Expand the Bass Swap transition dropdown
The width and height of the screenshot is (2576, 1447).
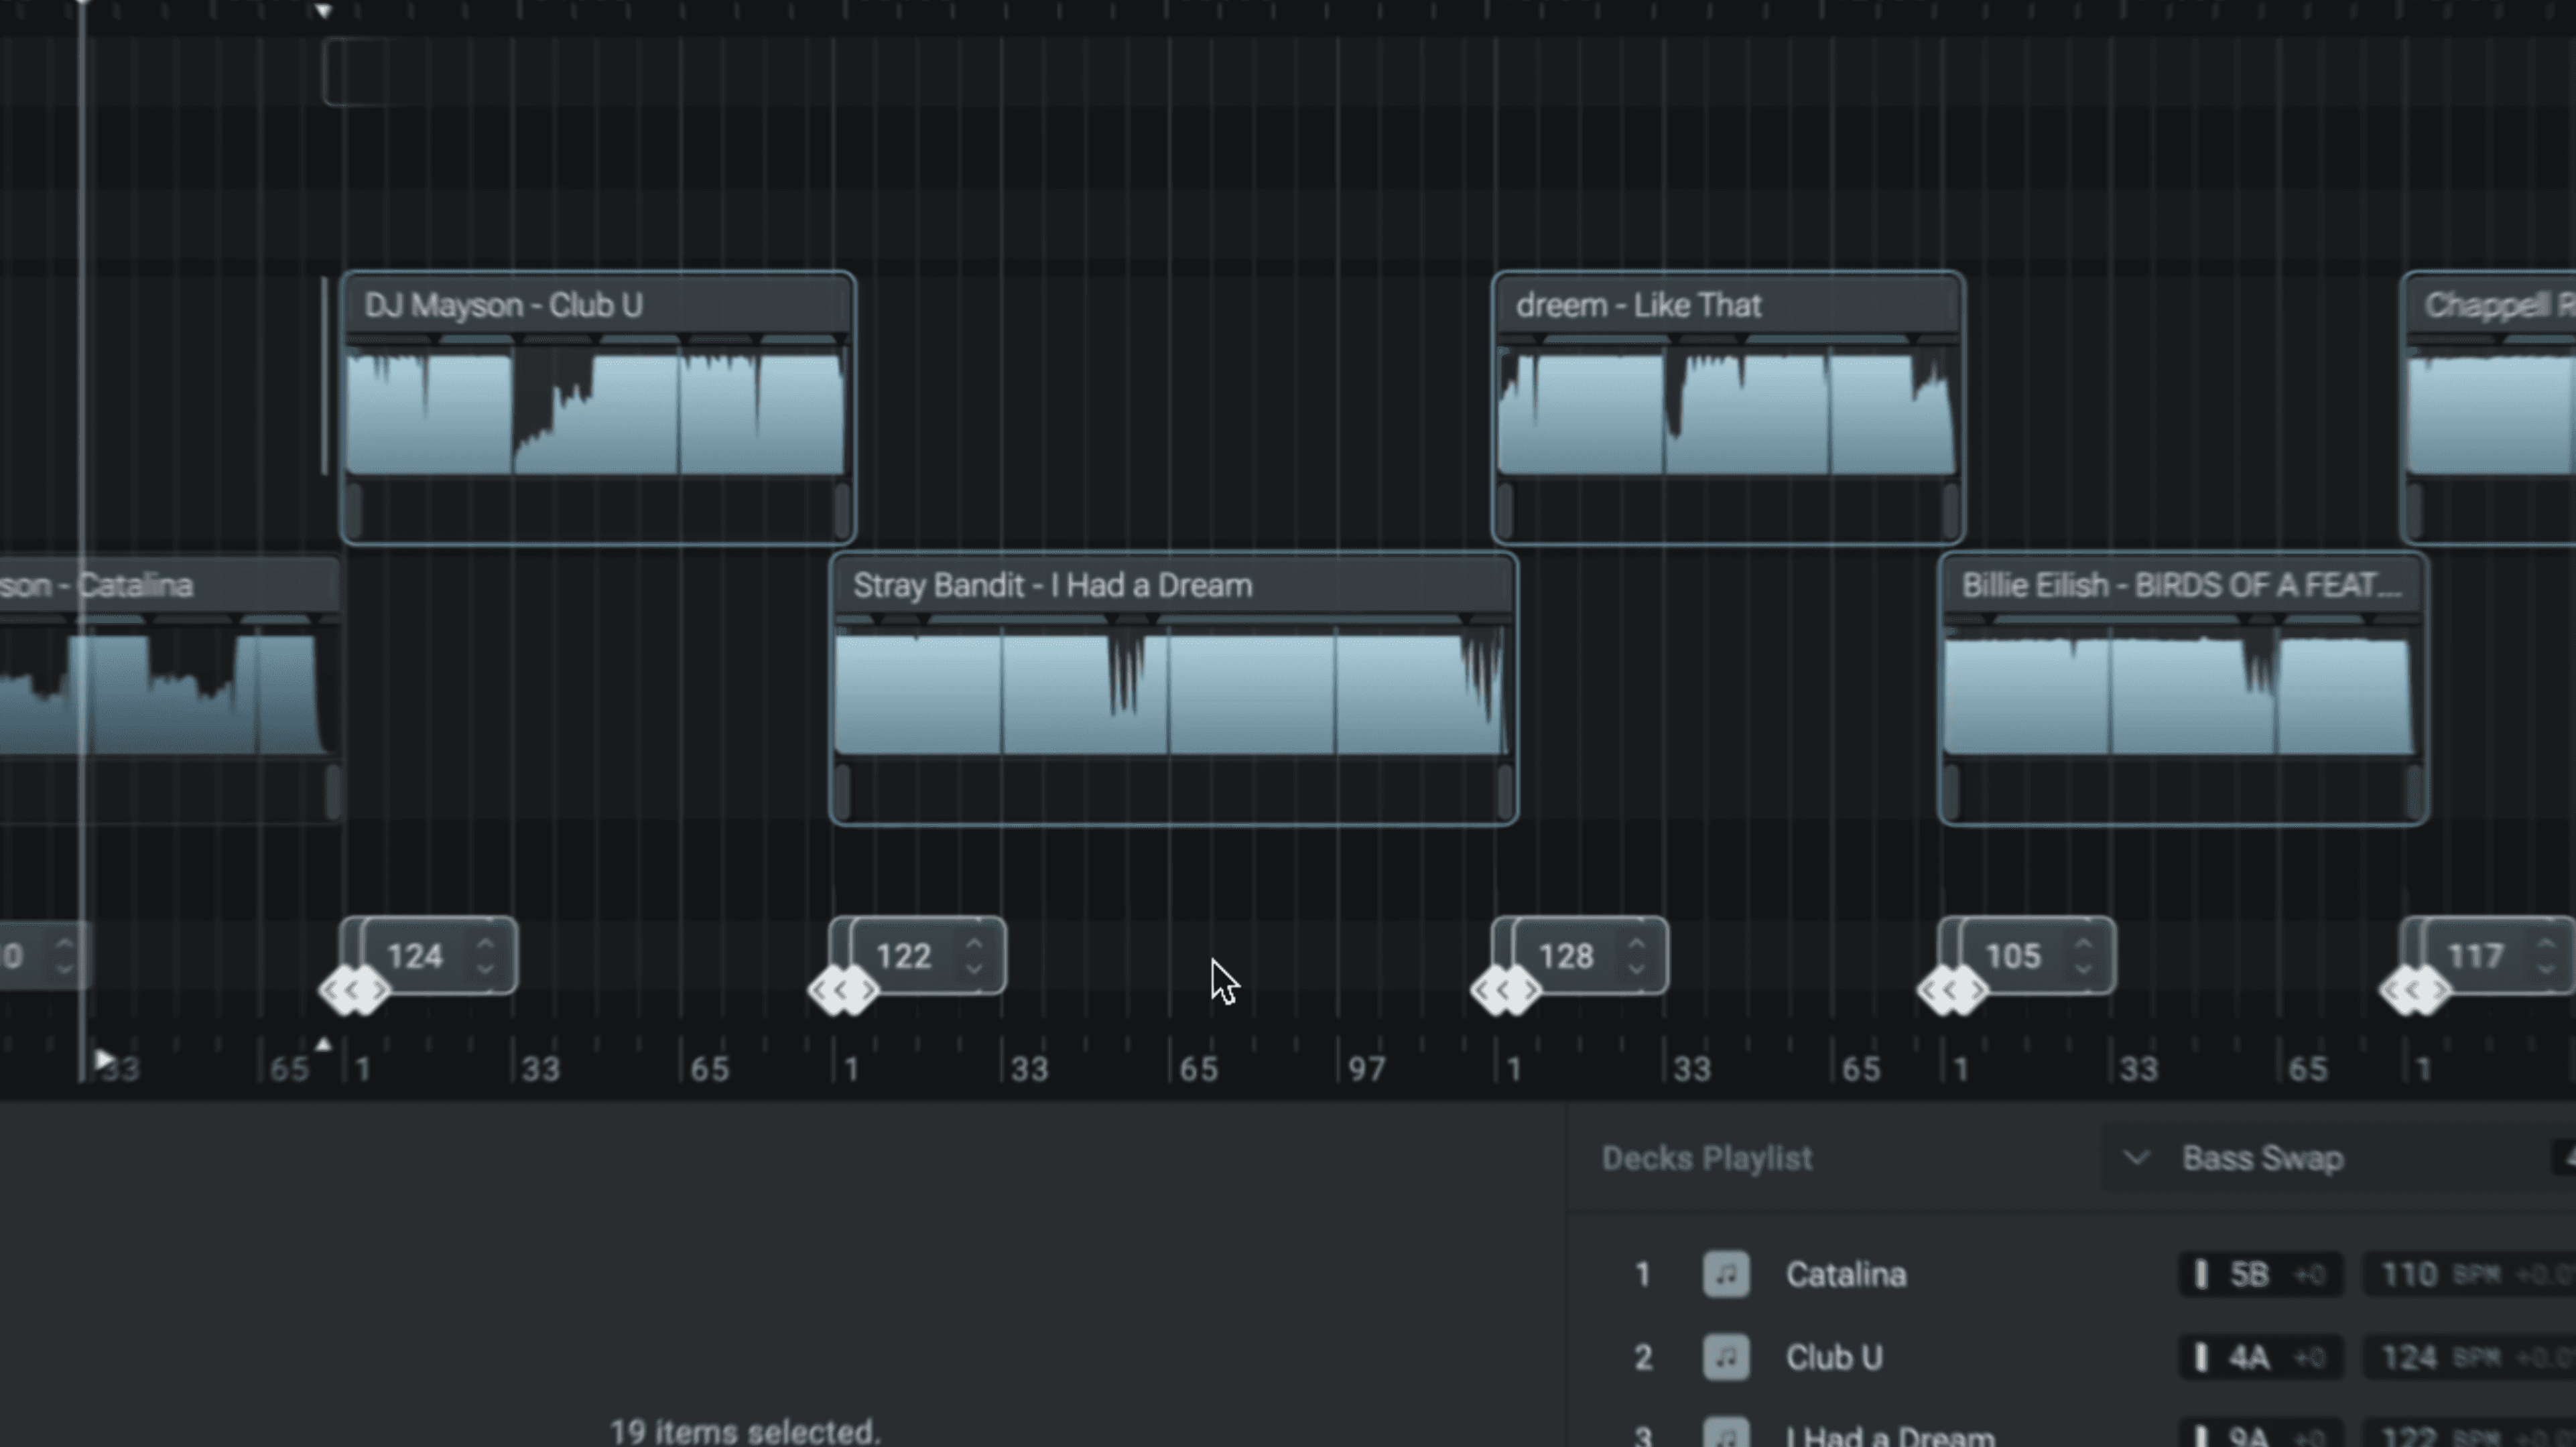pyautogui.click(x=2136, y=1158)
